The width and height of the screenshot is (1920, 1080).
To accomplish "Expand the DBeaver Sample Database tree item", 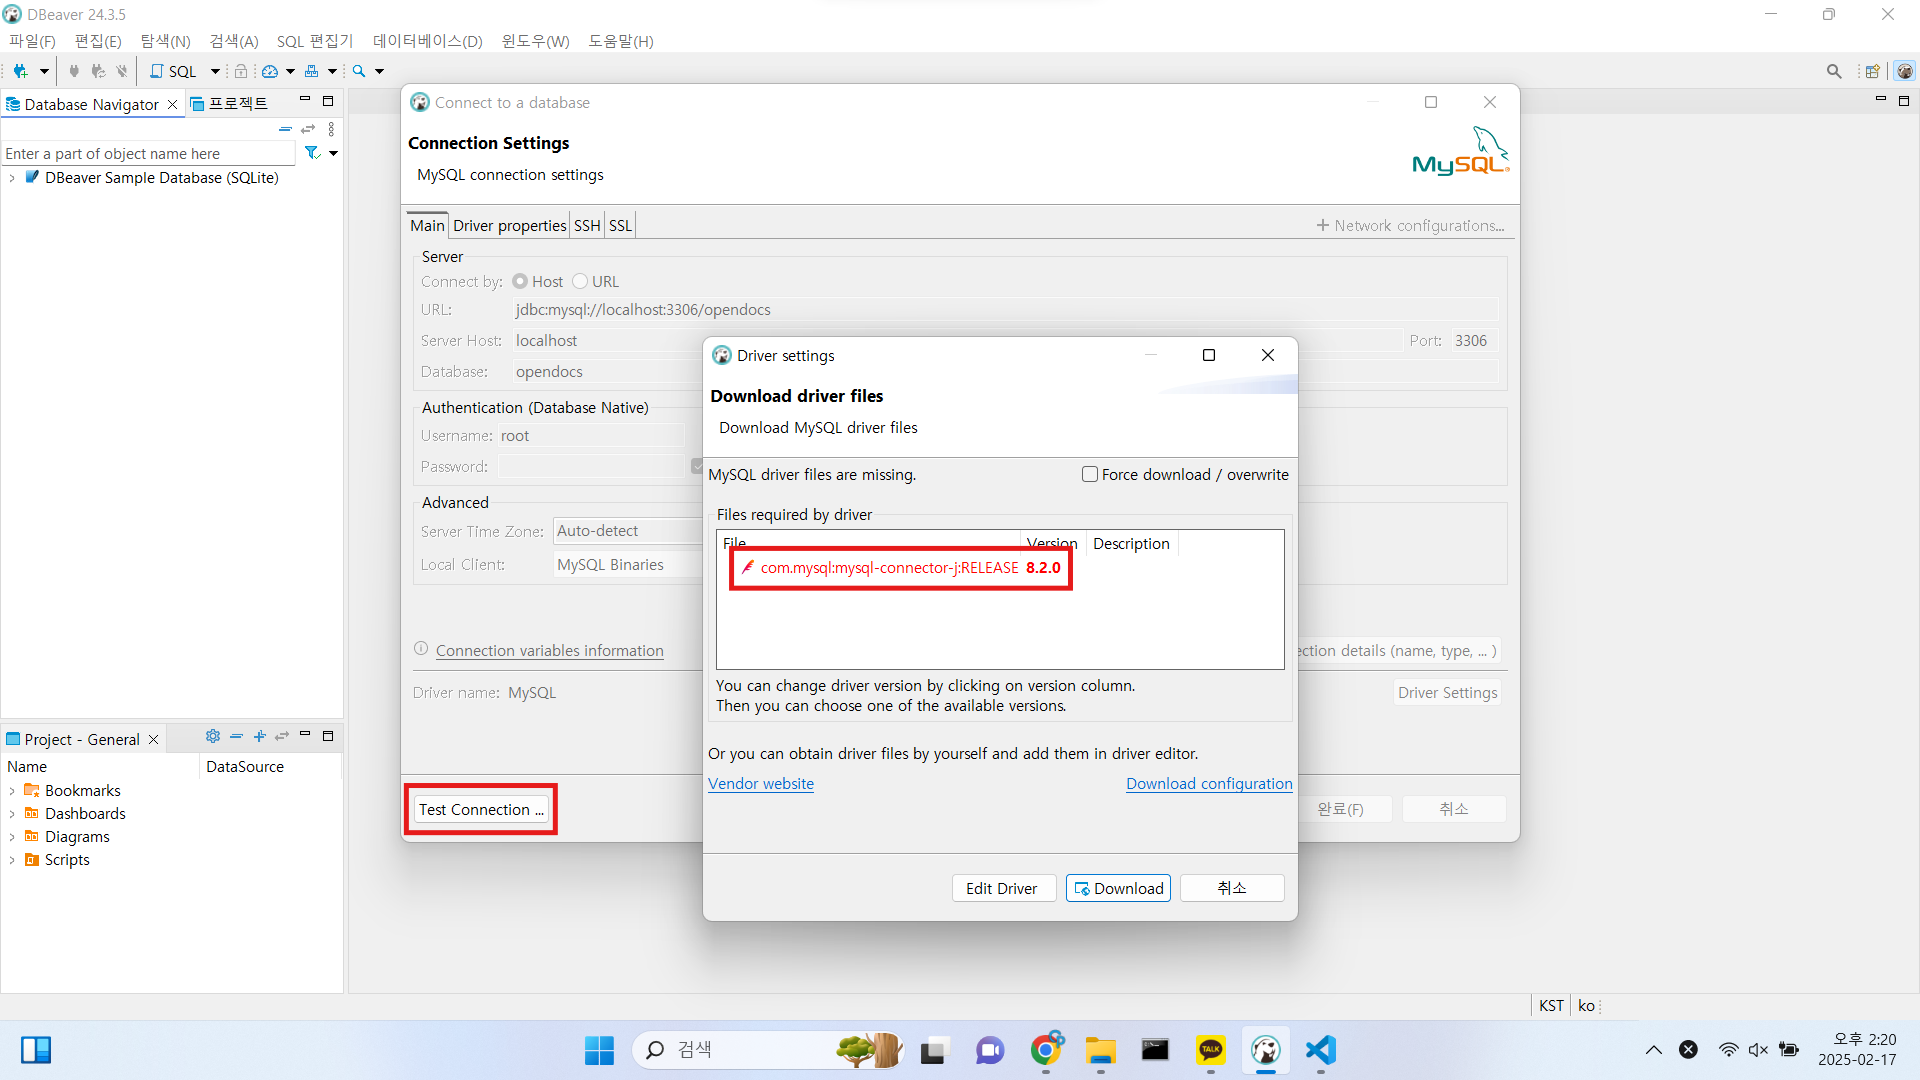I will point(11,178).
